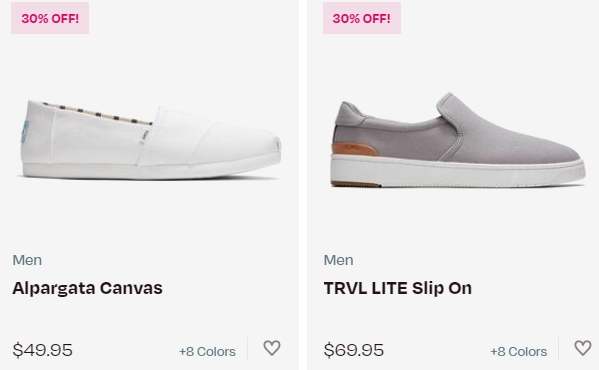The image size is (599, 370).
Task: Add TRVL LITE Slip On to wishlist heart
Action: (x=583, y=348)
